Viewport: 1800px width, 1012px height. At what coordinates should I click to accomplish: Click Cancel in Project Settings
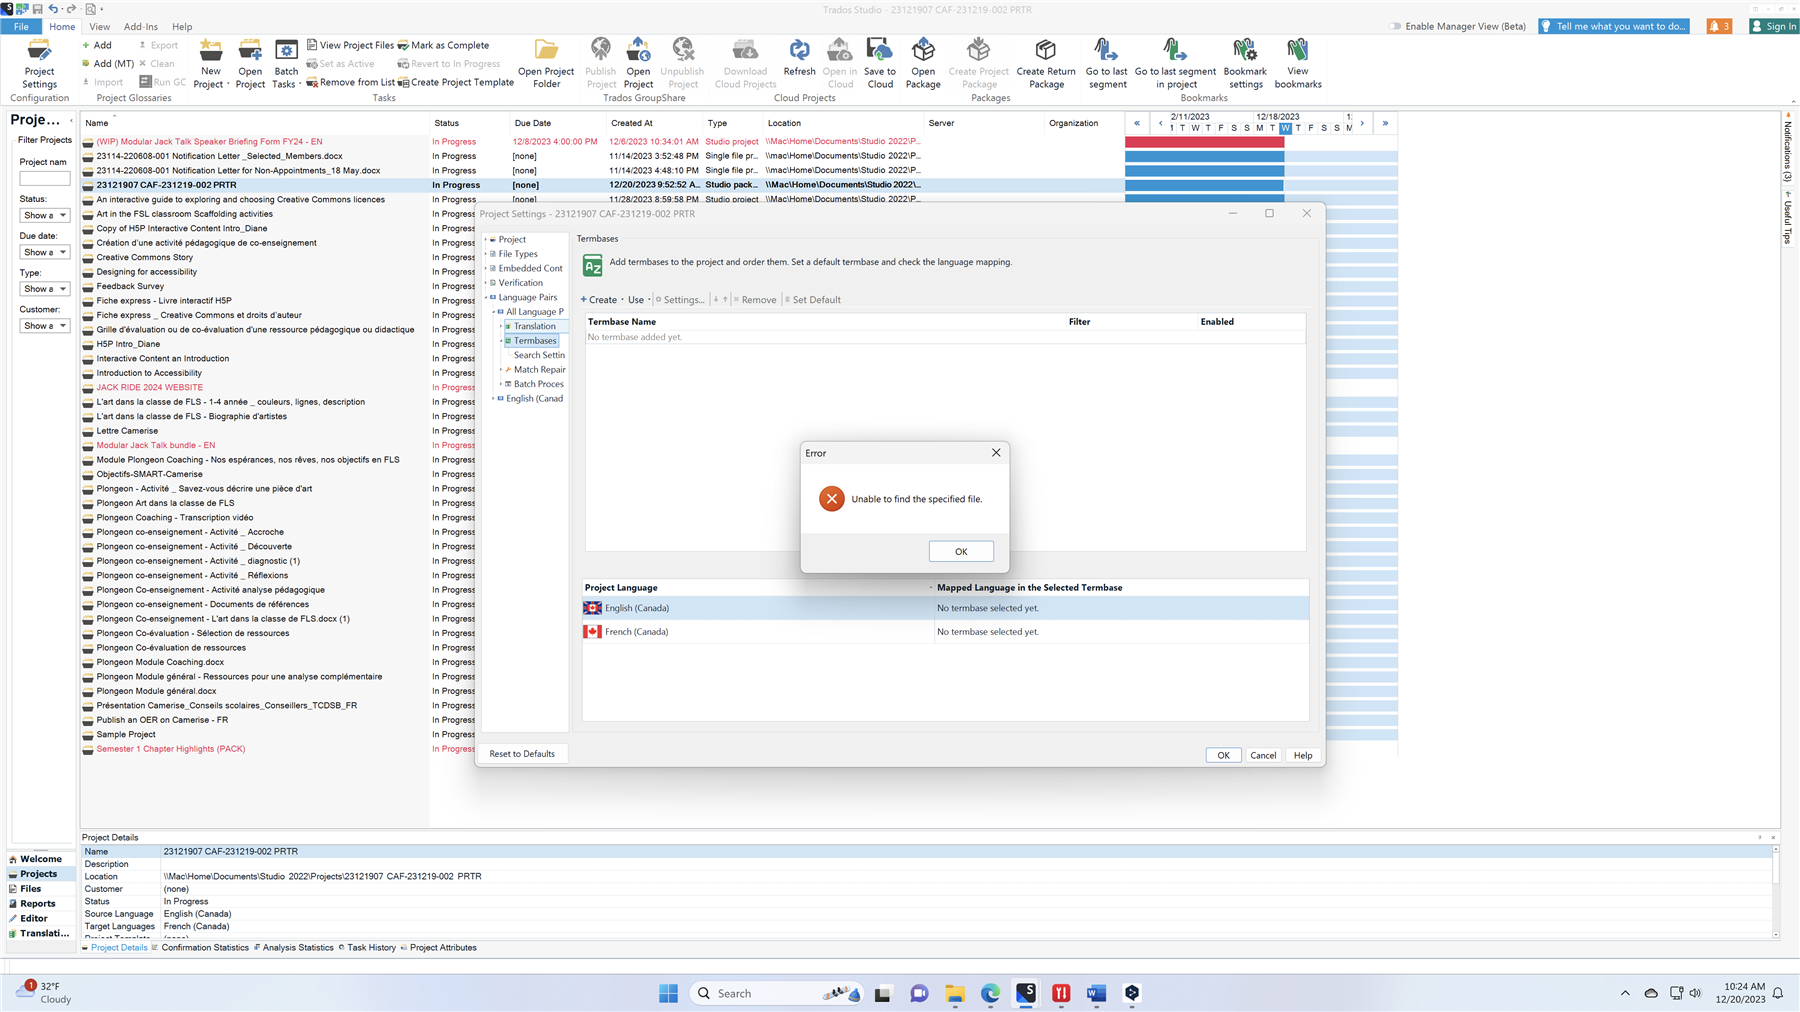tap(1263, 755)
